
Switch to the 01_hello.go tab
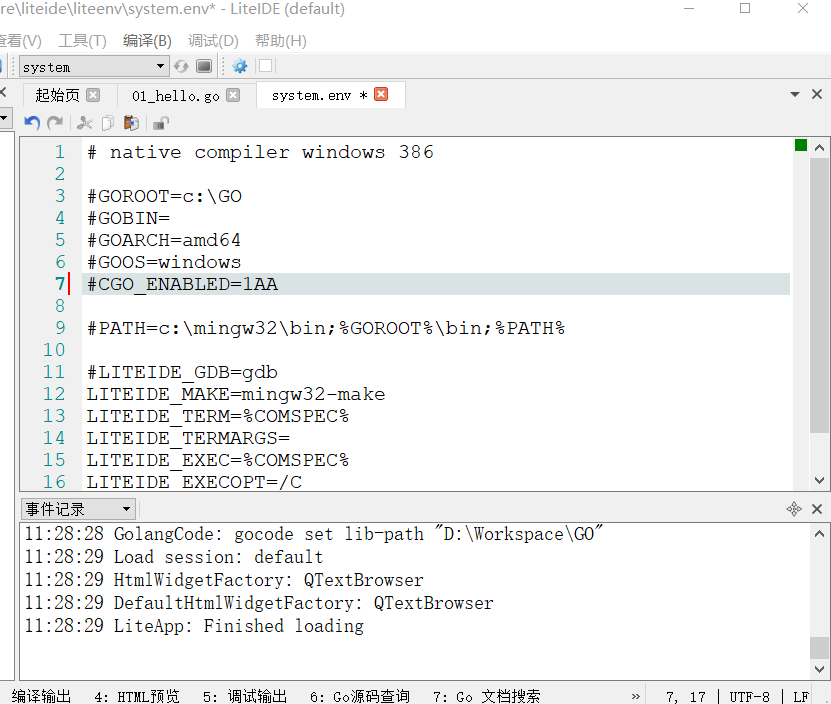[176, 96]
